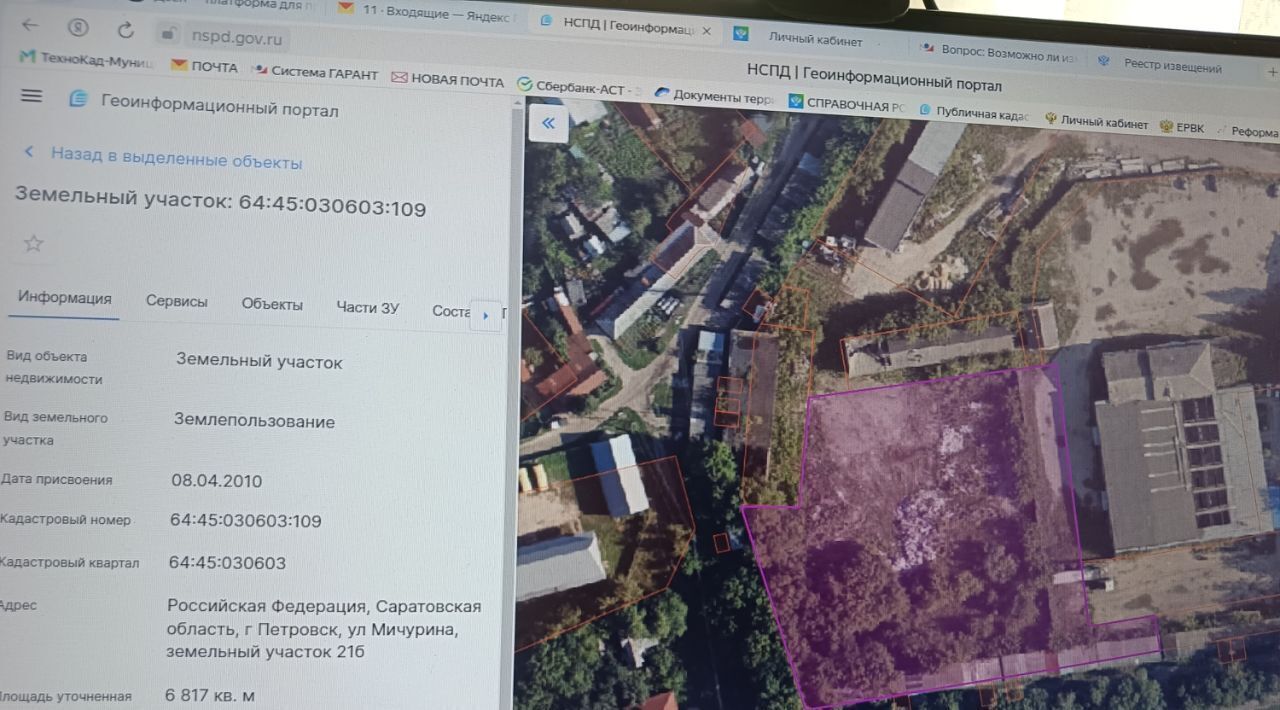
Task: Open the Публичная кадас bookmark
Action: click(973, 113)
